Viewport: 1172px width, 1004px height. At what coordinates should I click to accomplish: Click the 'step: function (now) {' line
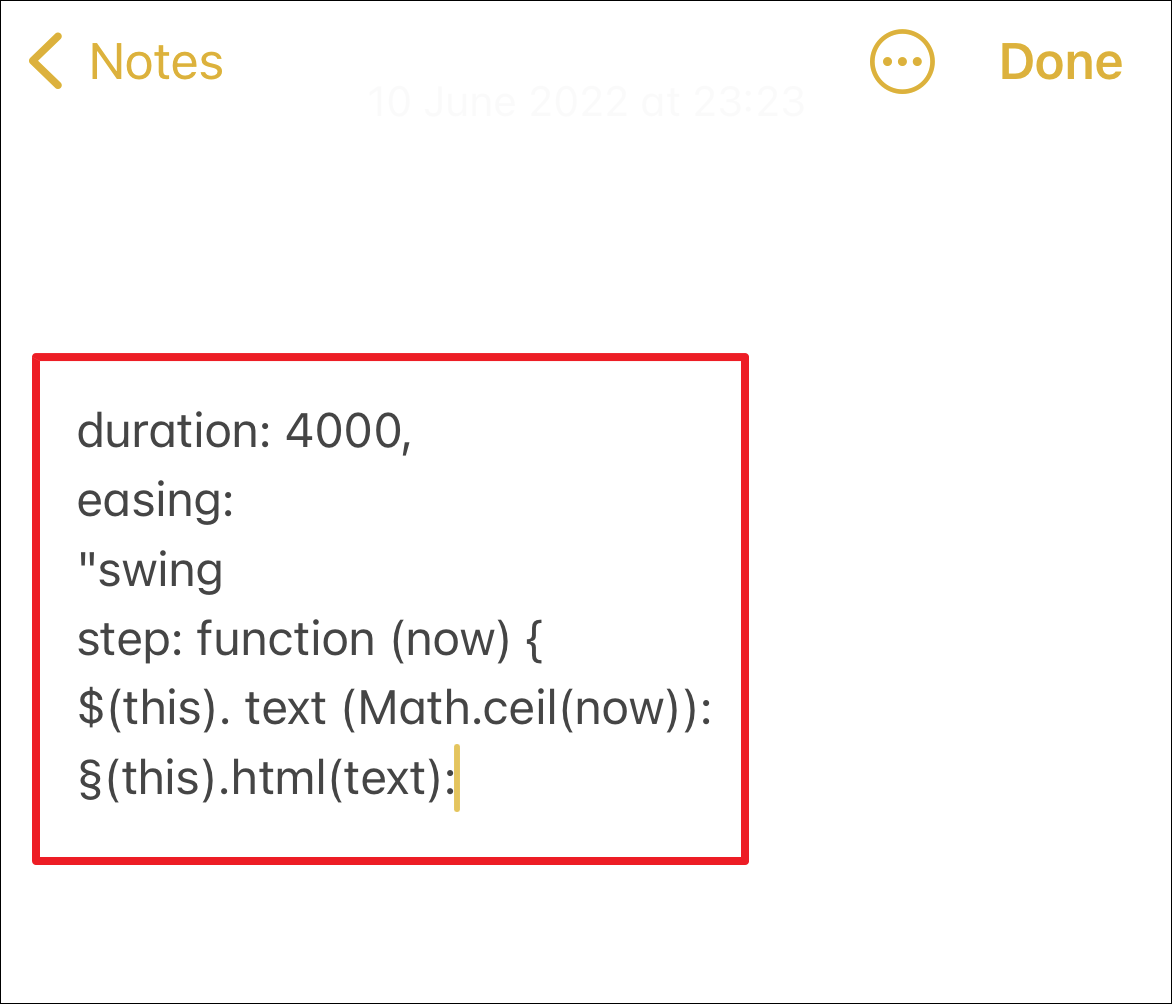[309, 639]
